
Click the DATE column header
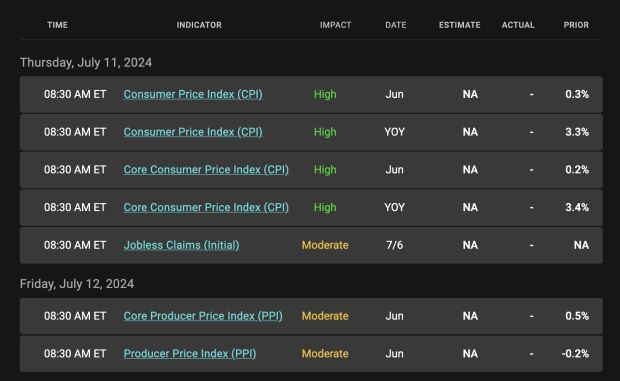click(x=396, y=25)
